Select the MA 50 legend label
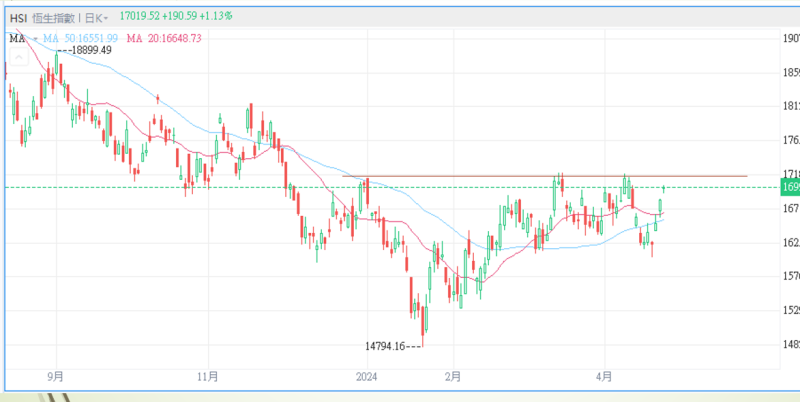The width and height of the screenshot is (800, 402). coord(82,38)
